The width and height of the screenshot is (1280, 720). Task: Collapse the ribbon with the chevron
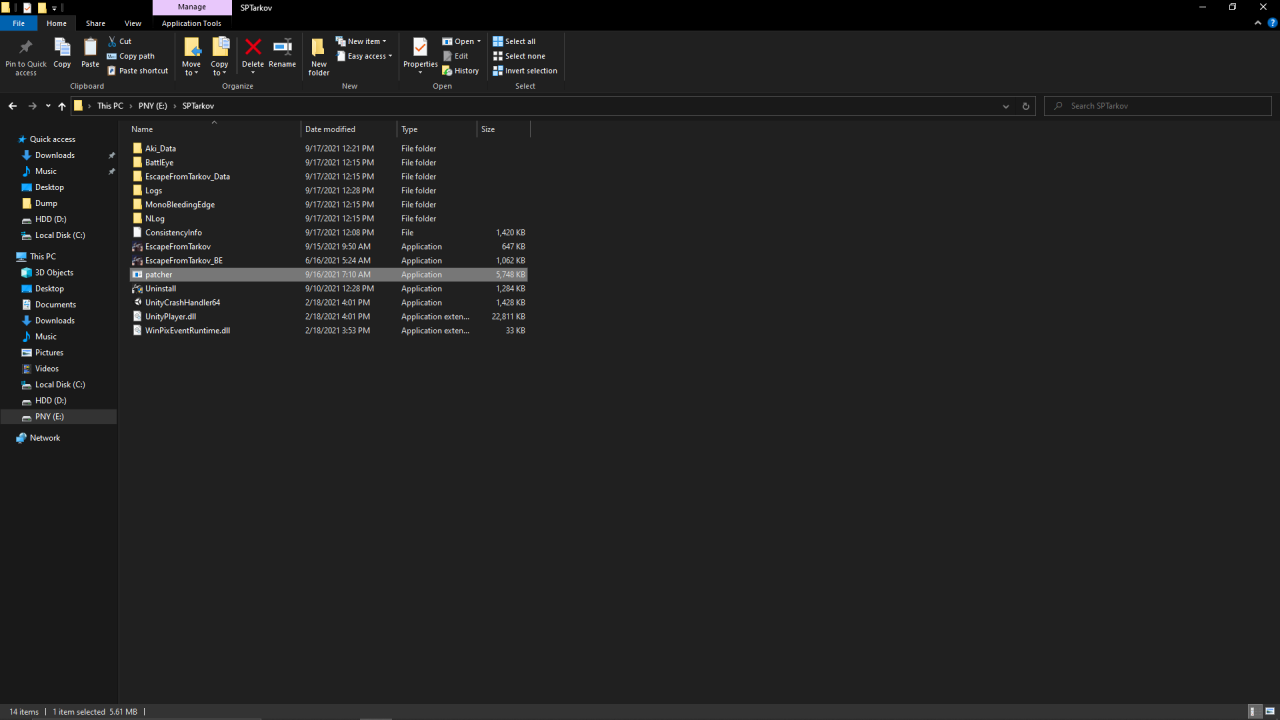pyautogui.click(x=1258, y=23)
